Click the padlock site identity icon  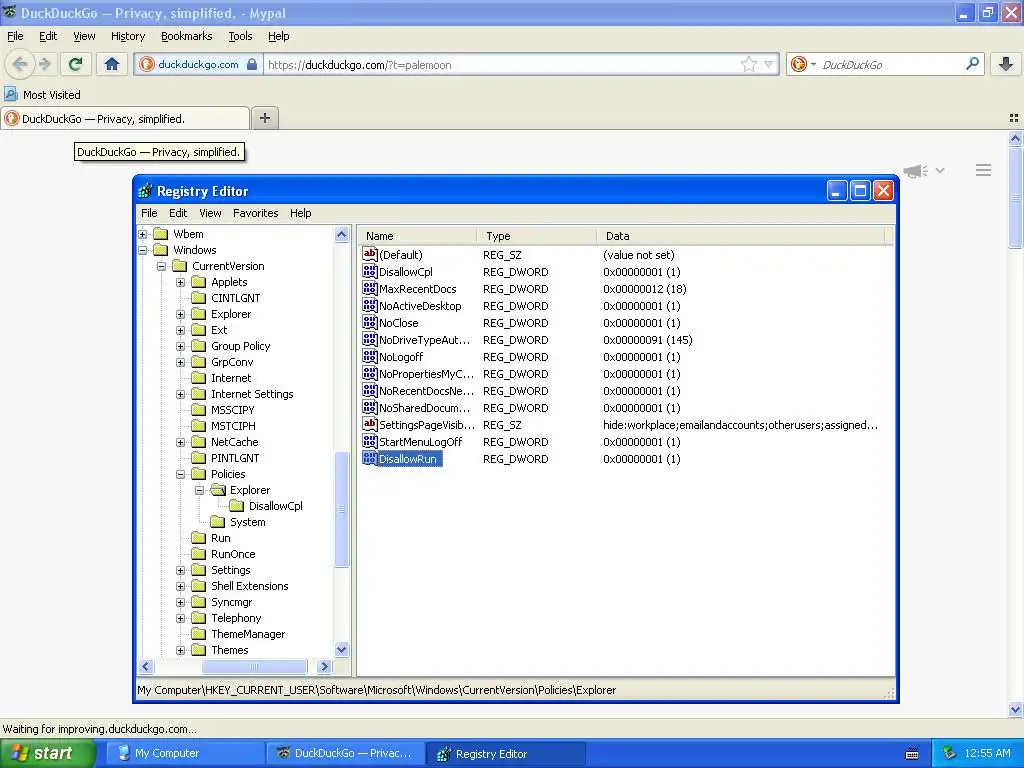point(252,64)
